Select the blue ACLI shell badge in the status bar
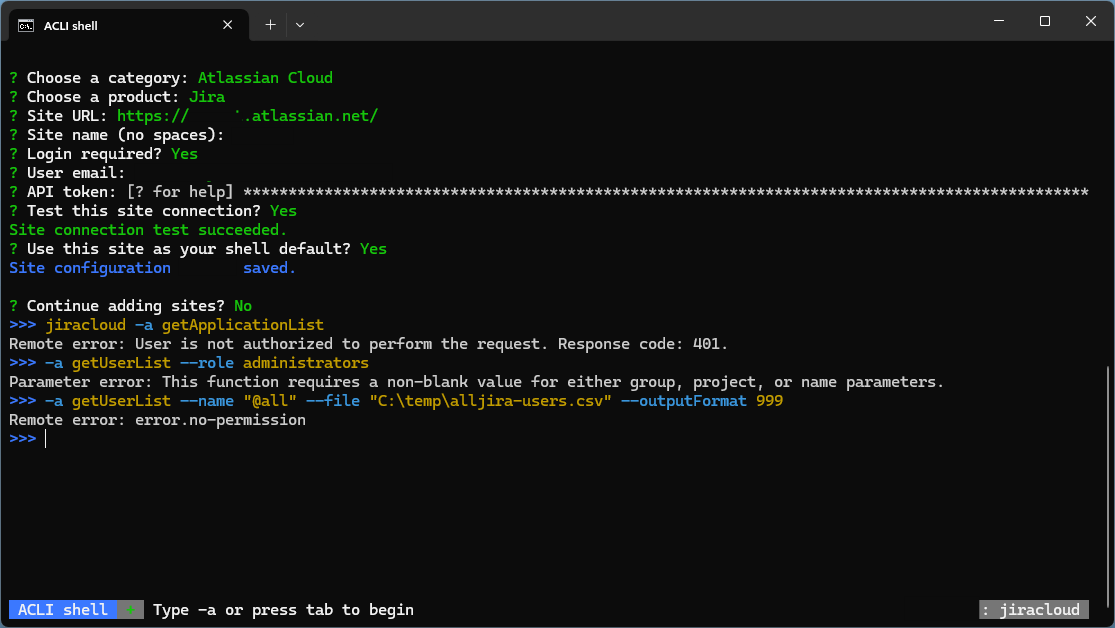 63,609
